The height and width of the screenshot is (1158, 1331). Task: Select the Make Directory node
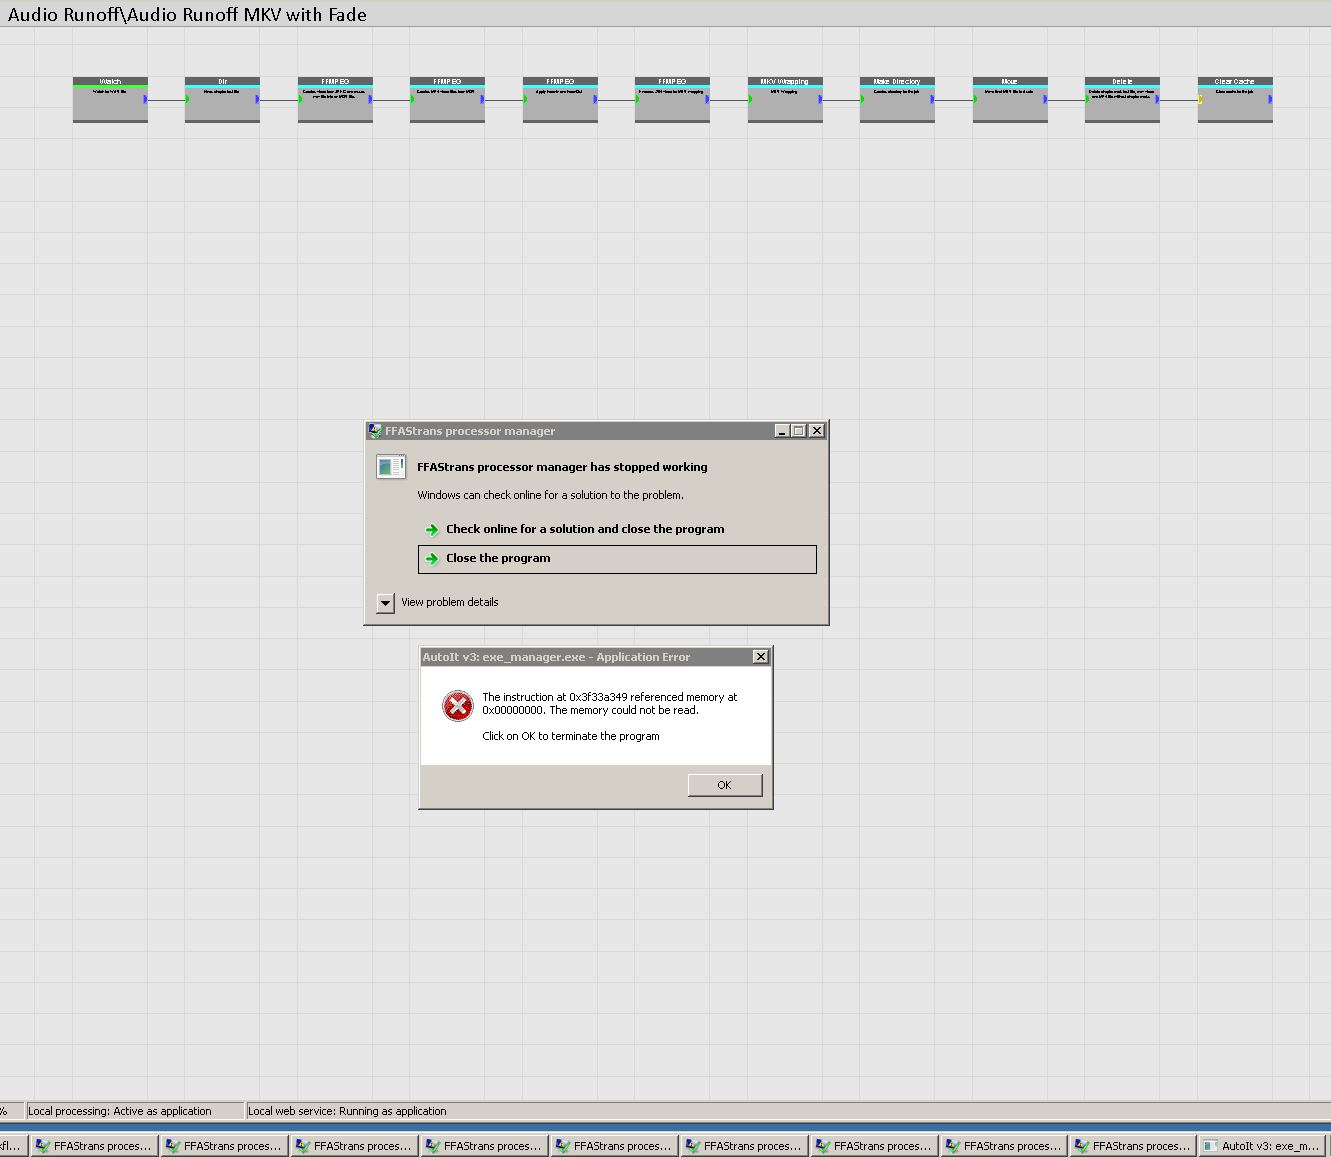pyautogui.click(x=897, y=100)
